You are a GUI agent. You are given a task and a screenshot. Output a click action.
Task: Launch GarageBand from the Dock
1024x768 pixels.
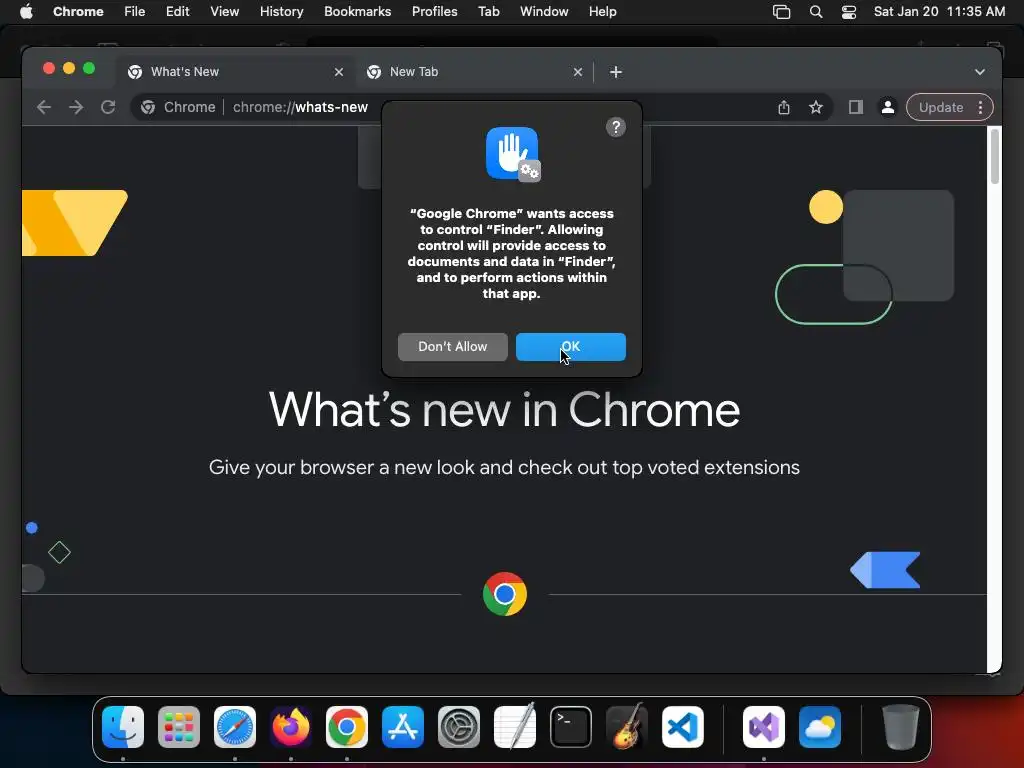626,727
